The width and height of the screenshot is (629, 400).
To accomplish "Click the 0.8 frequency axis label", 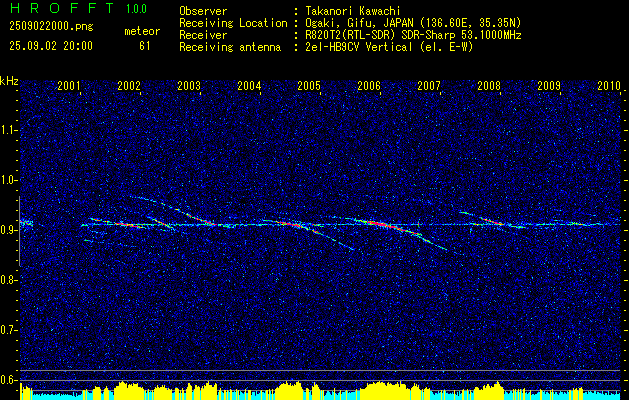I will click(x=8, y=280).
